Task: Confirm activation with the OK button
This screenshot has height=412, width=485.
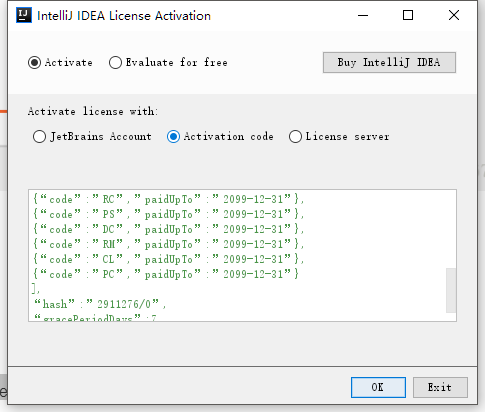Action: 378,387
